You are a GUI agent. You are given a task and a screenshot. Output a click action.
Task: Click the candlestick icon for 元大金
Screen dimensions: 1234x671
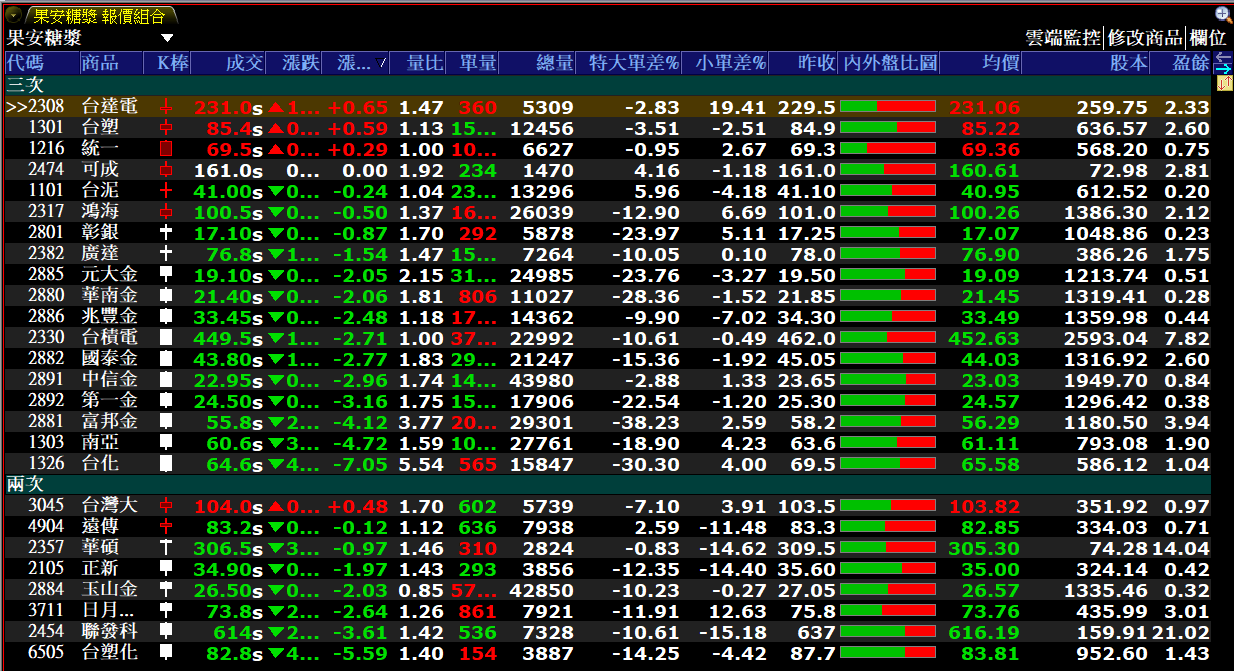(166, 275)
